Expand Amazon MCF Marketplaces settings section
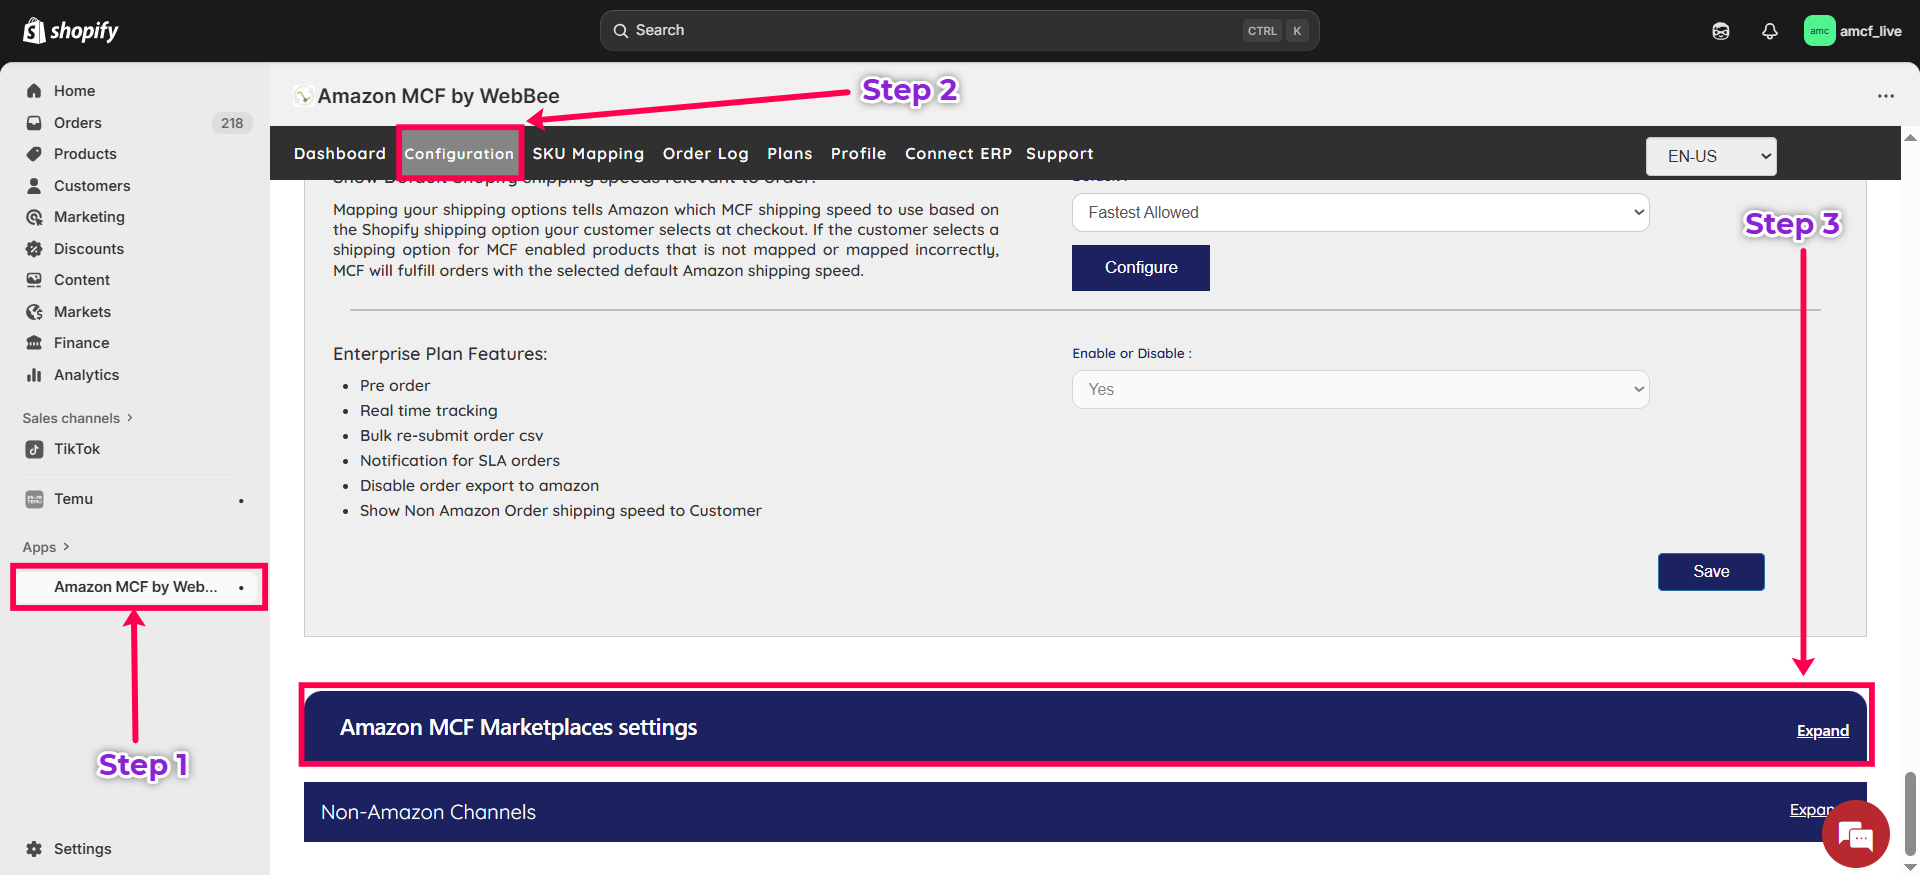Image resolution: width=1920 pixels, height=875 pixels. [x=1822, y=731]
